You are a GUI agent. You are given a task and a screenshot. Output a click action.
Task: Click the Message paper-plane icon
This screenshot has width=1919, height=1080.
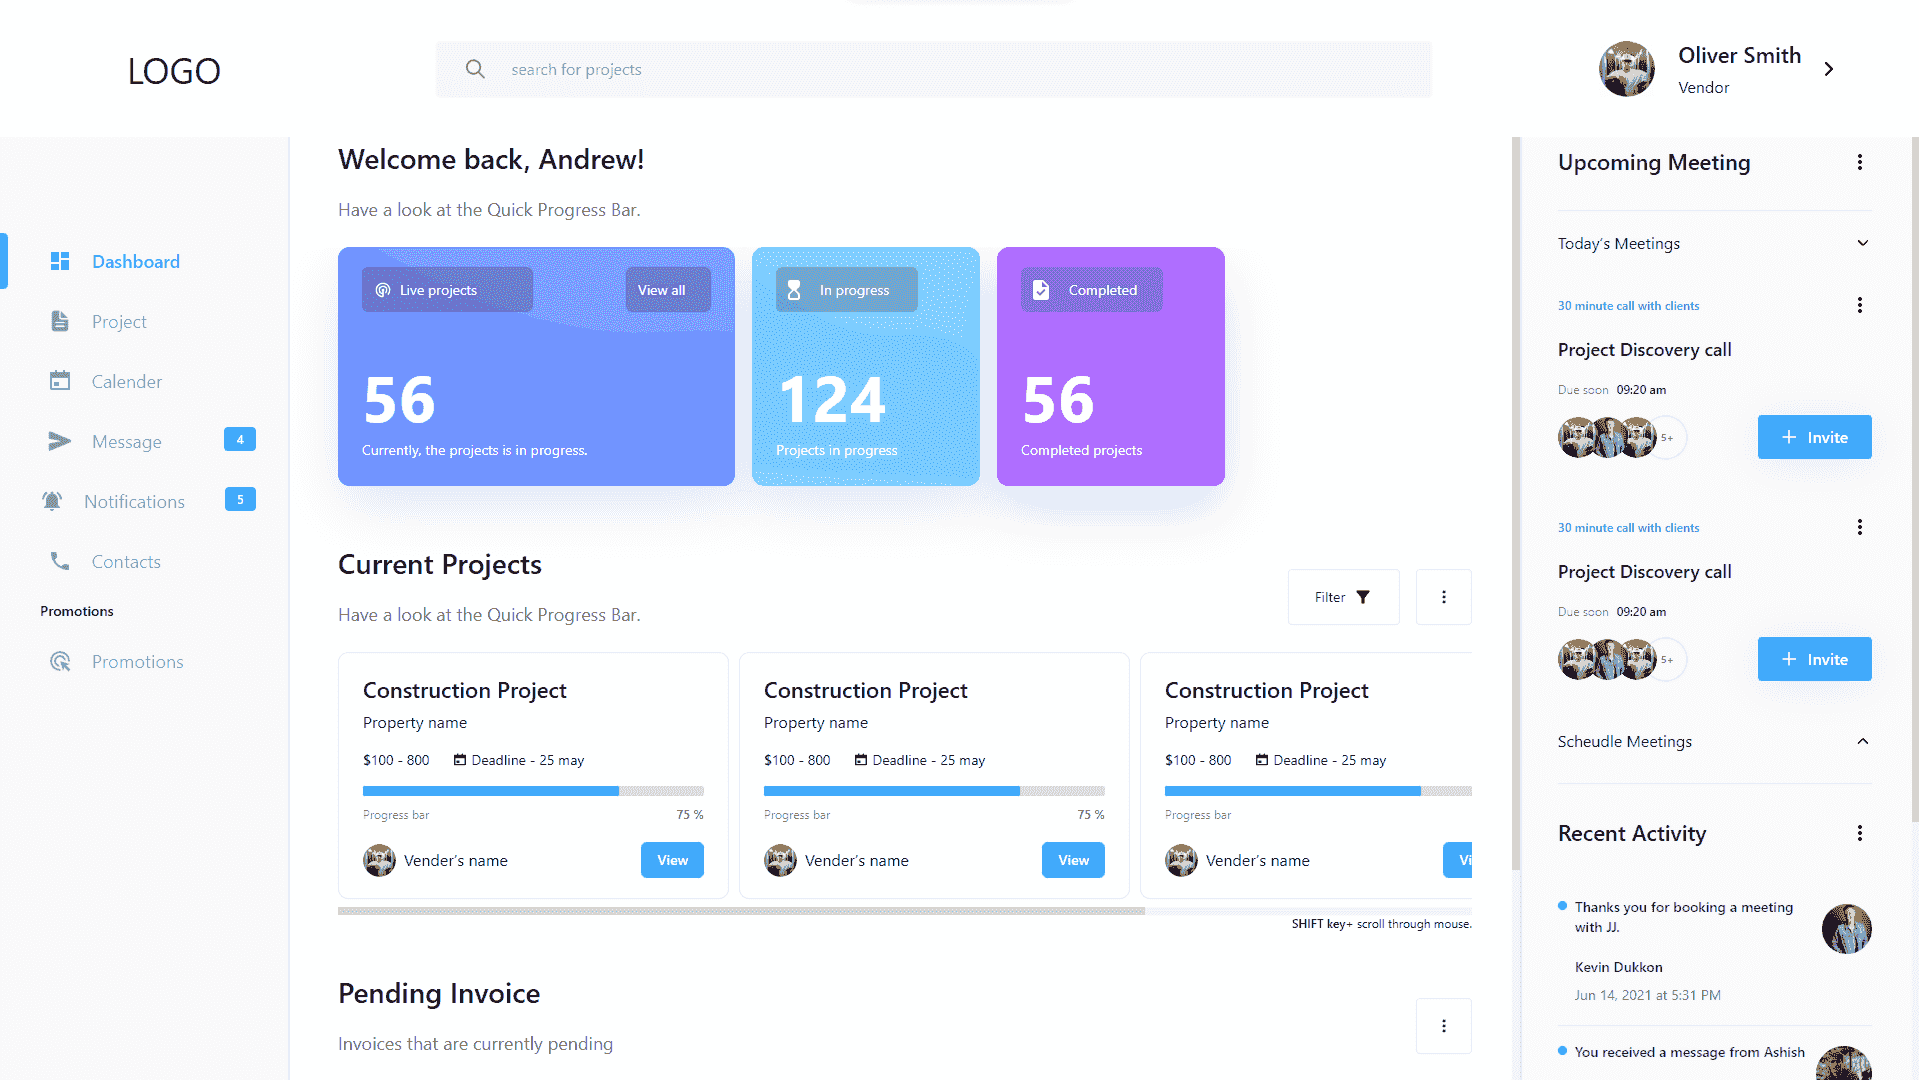60,441
